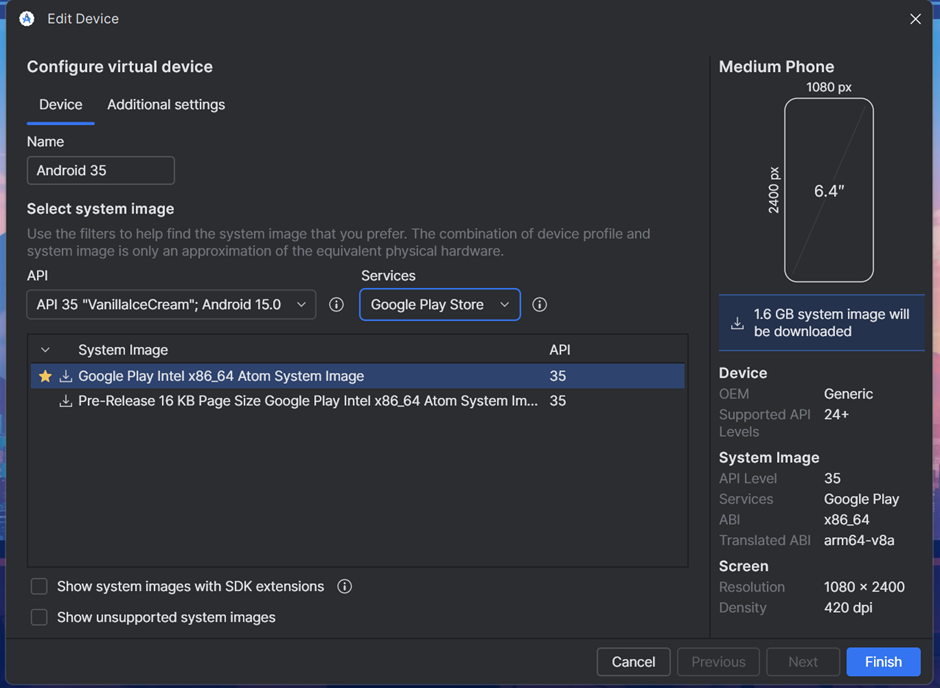Click the '1.6 GB system image will be downloaded' text
The width and height of the screenshot is (940, 688).
(831, 323)
